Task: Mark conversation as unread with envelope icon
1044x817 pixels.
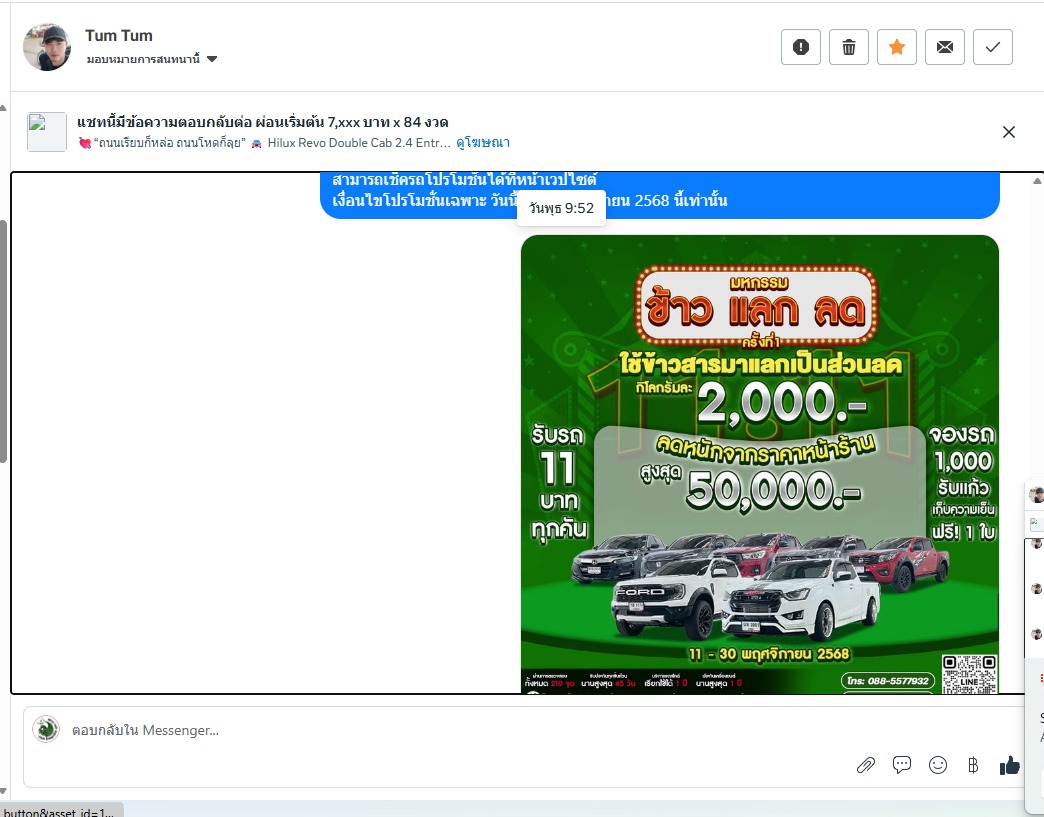Action: 944,47
